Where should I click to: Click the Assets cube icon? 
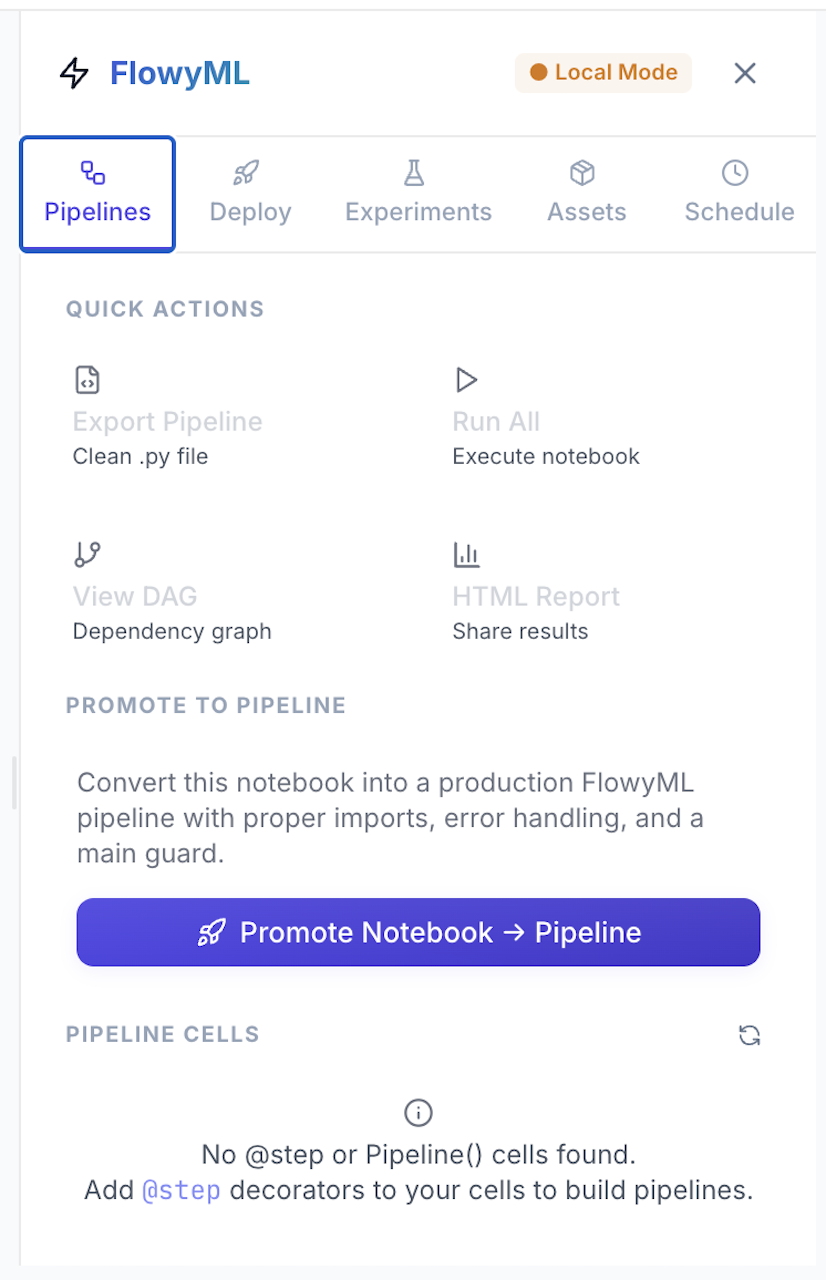(x=585, y=172)
